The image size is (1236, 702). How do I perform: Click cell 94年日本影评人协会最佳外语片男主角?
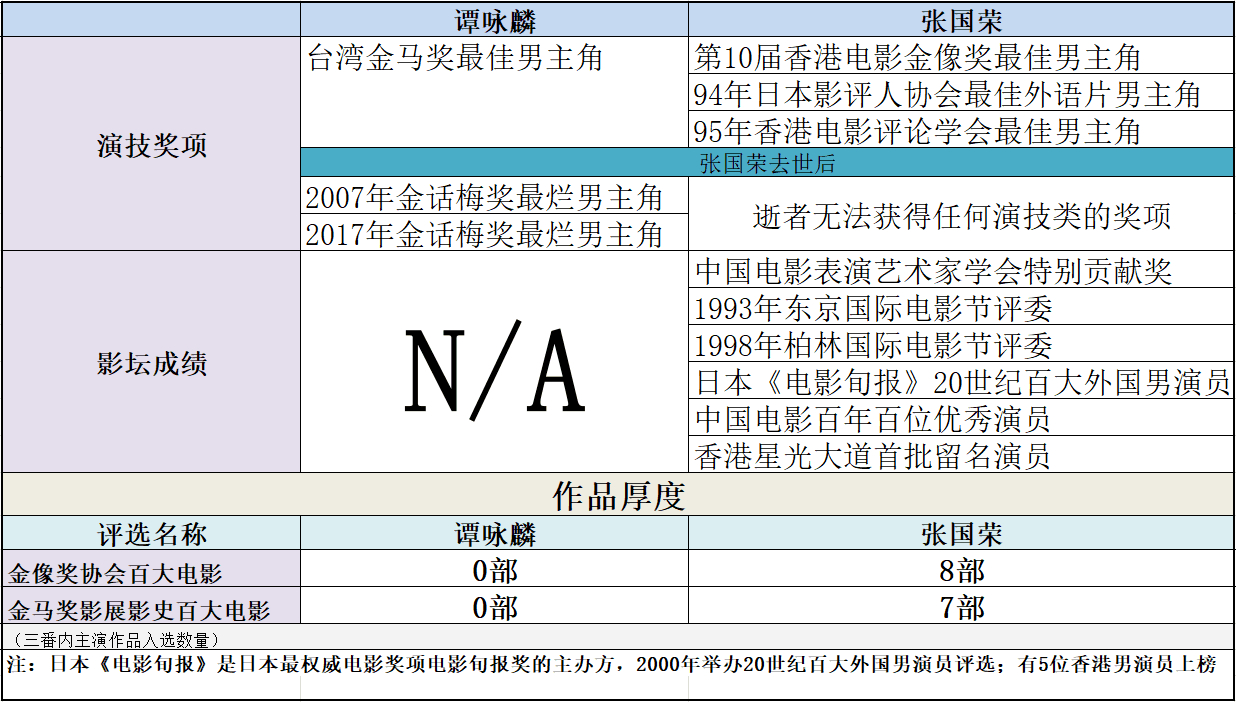click(962, 93)
